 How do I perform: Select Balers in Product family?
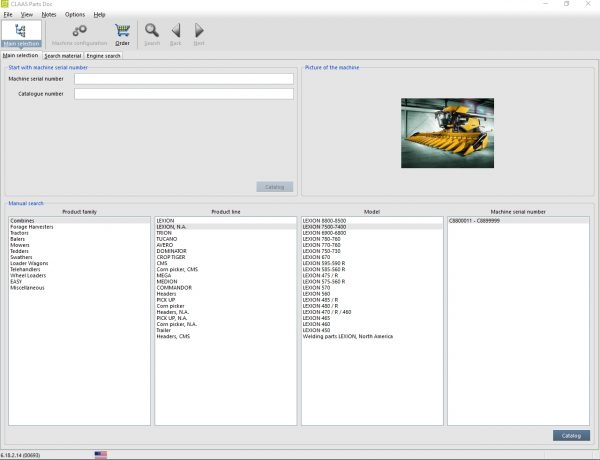pos(80,239)
